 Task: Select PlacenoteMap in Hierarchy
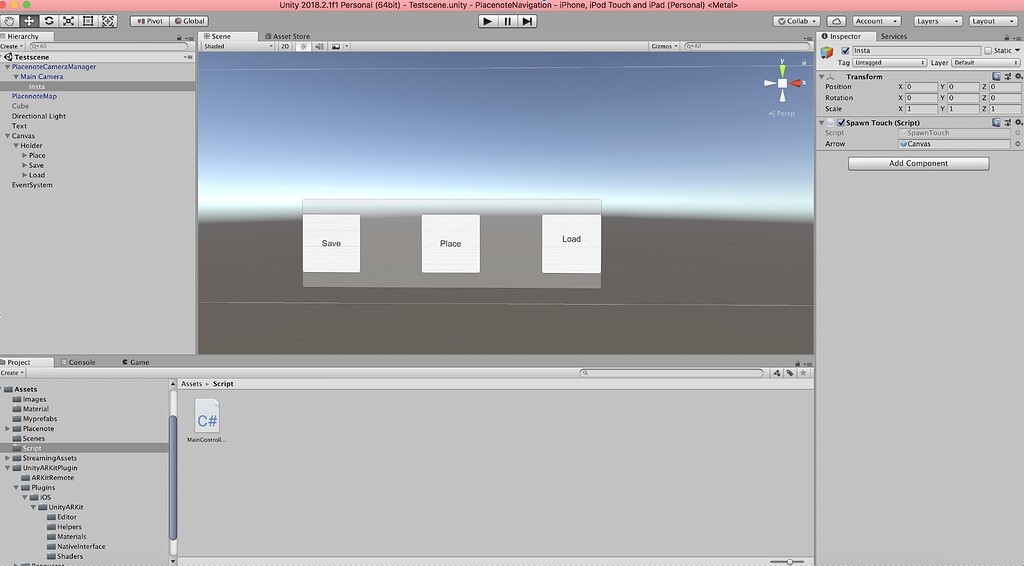pos(34,96)
